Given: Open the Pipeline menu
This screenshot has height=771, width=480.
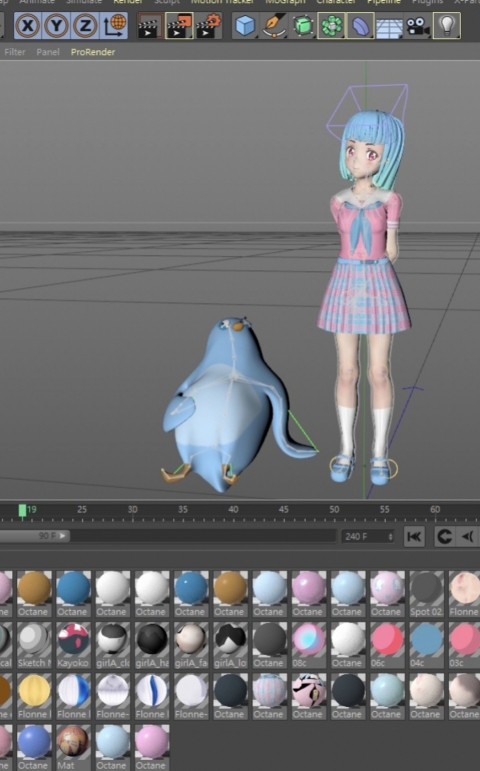Looking at the screenshot, I should click(384, 2).
